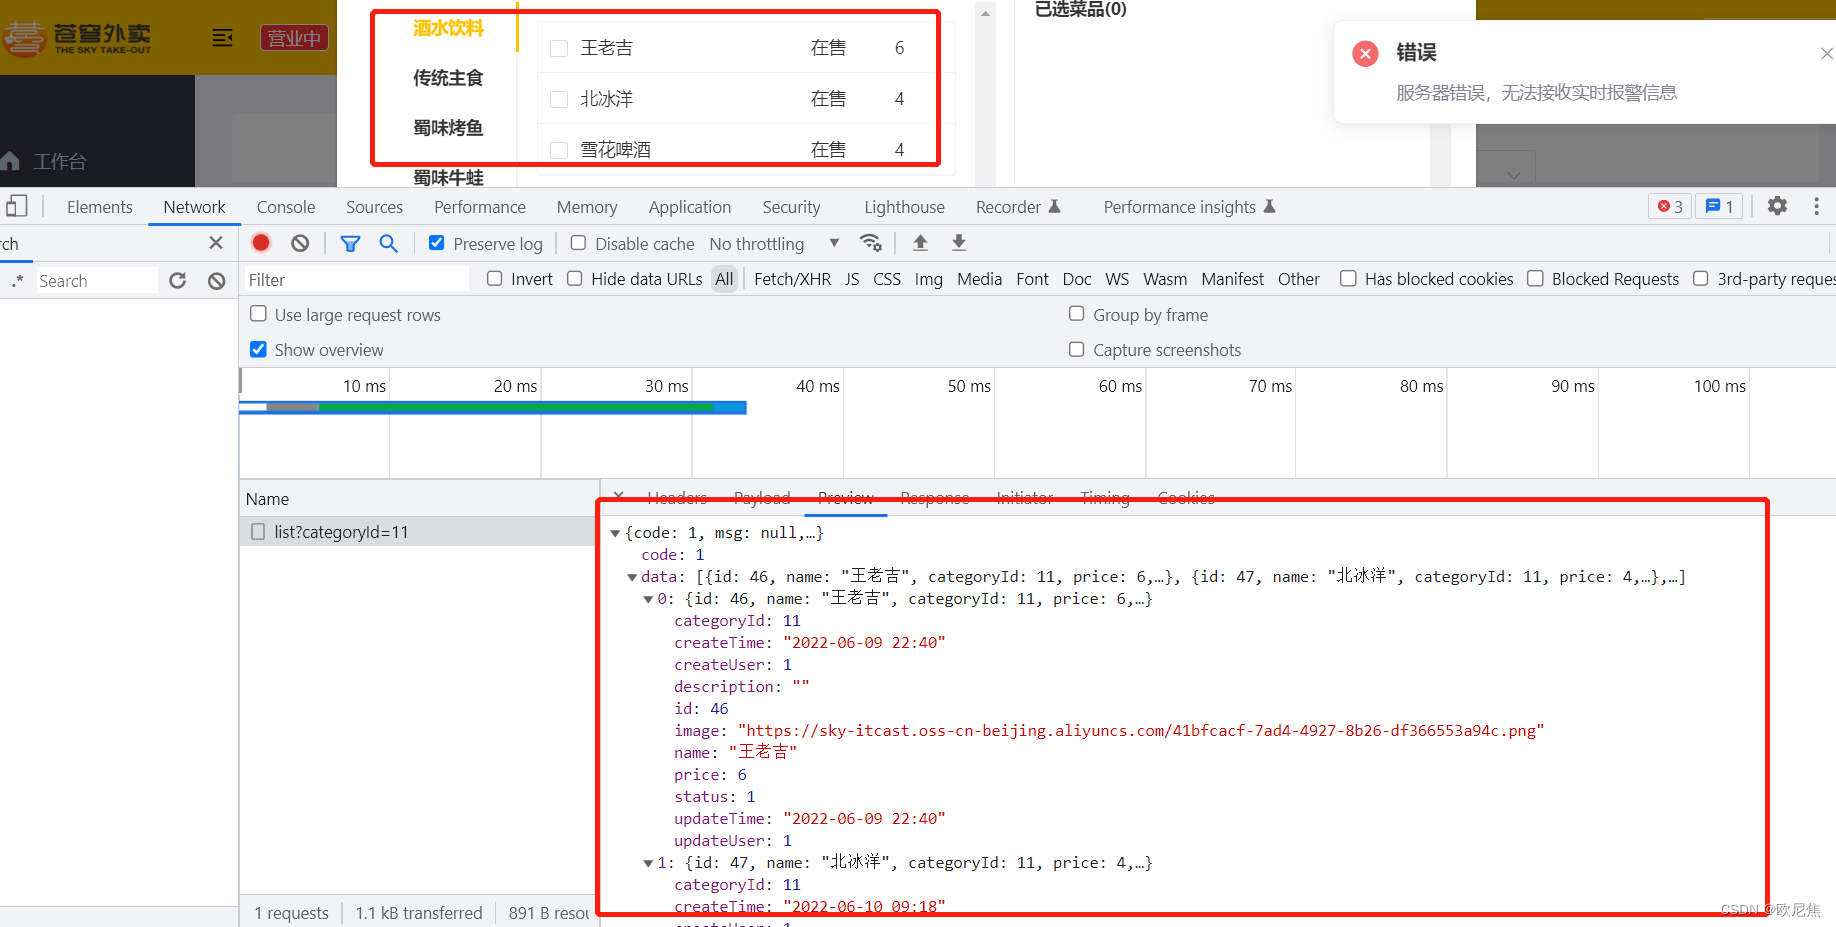Close the error notification popup
This screenshot has height=927, width=1836.
click(1826, 54)
